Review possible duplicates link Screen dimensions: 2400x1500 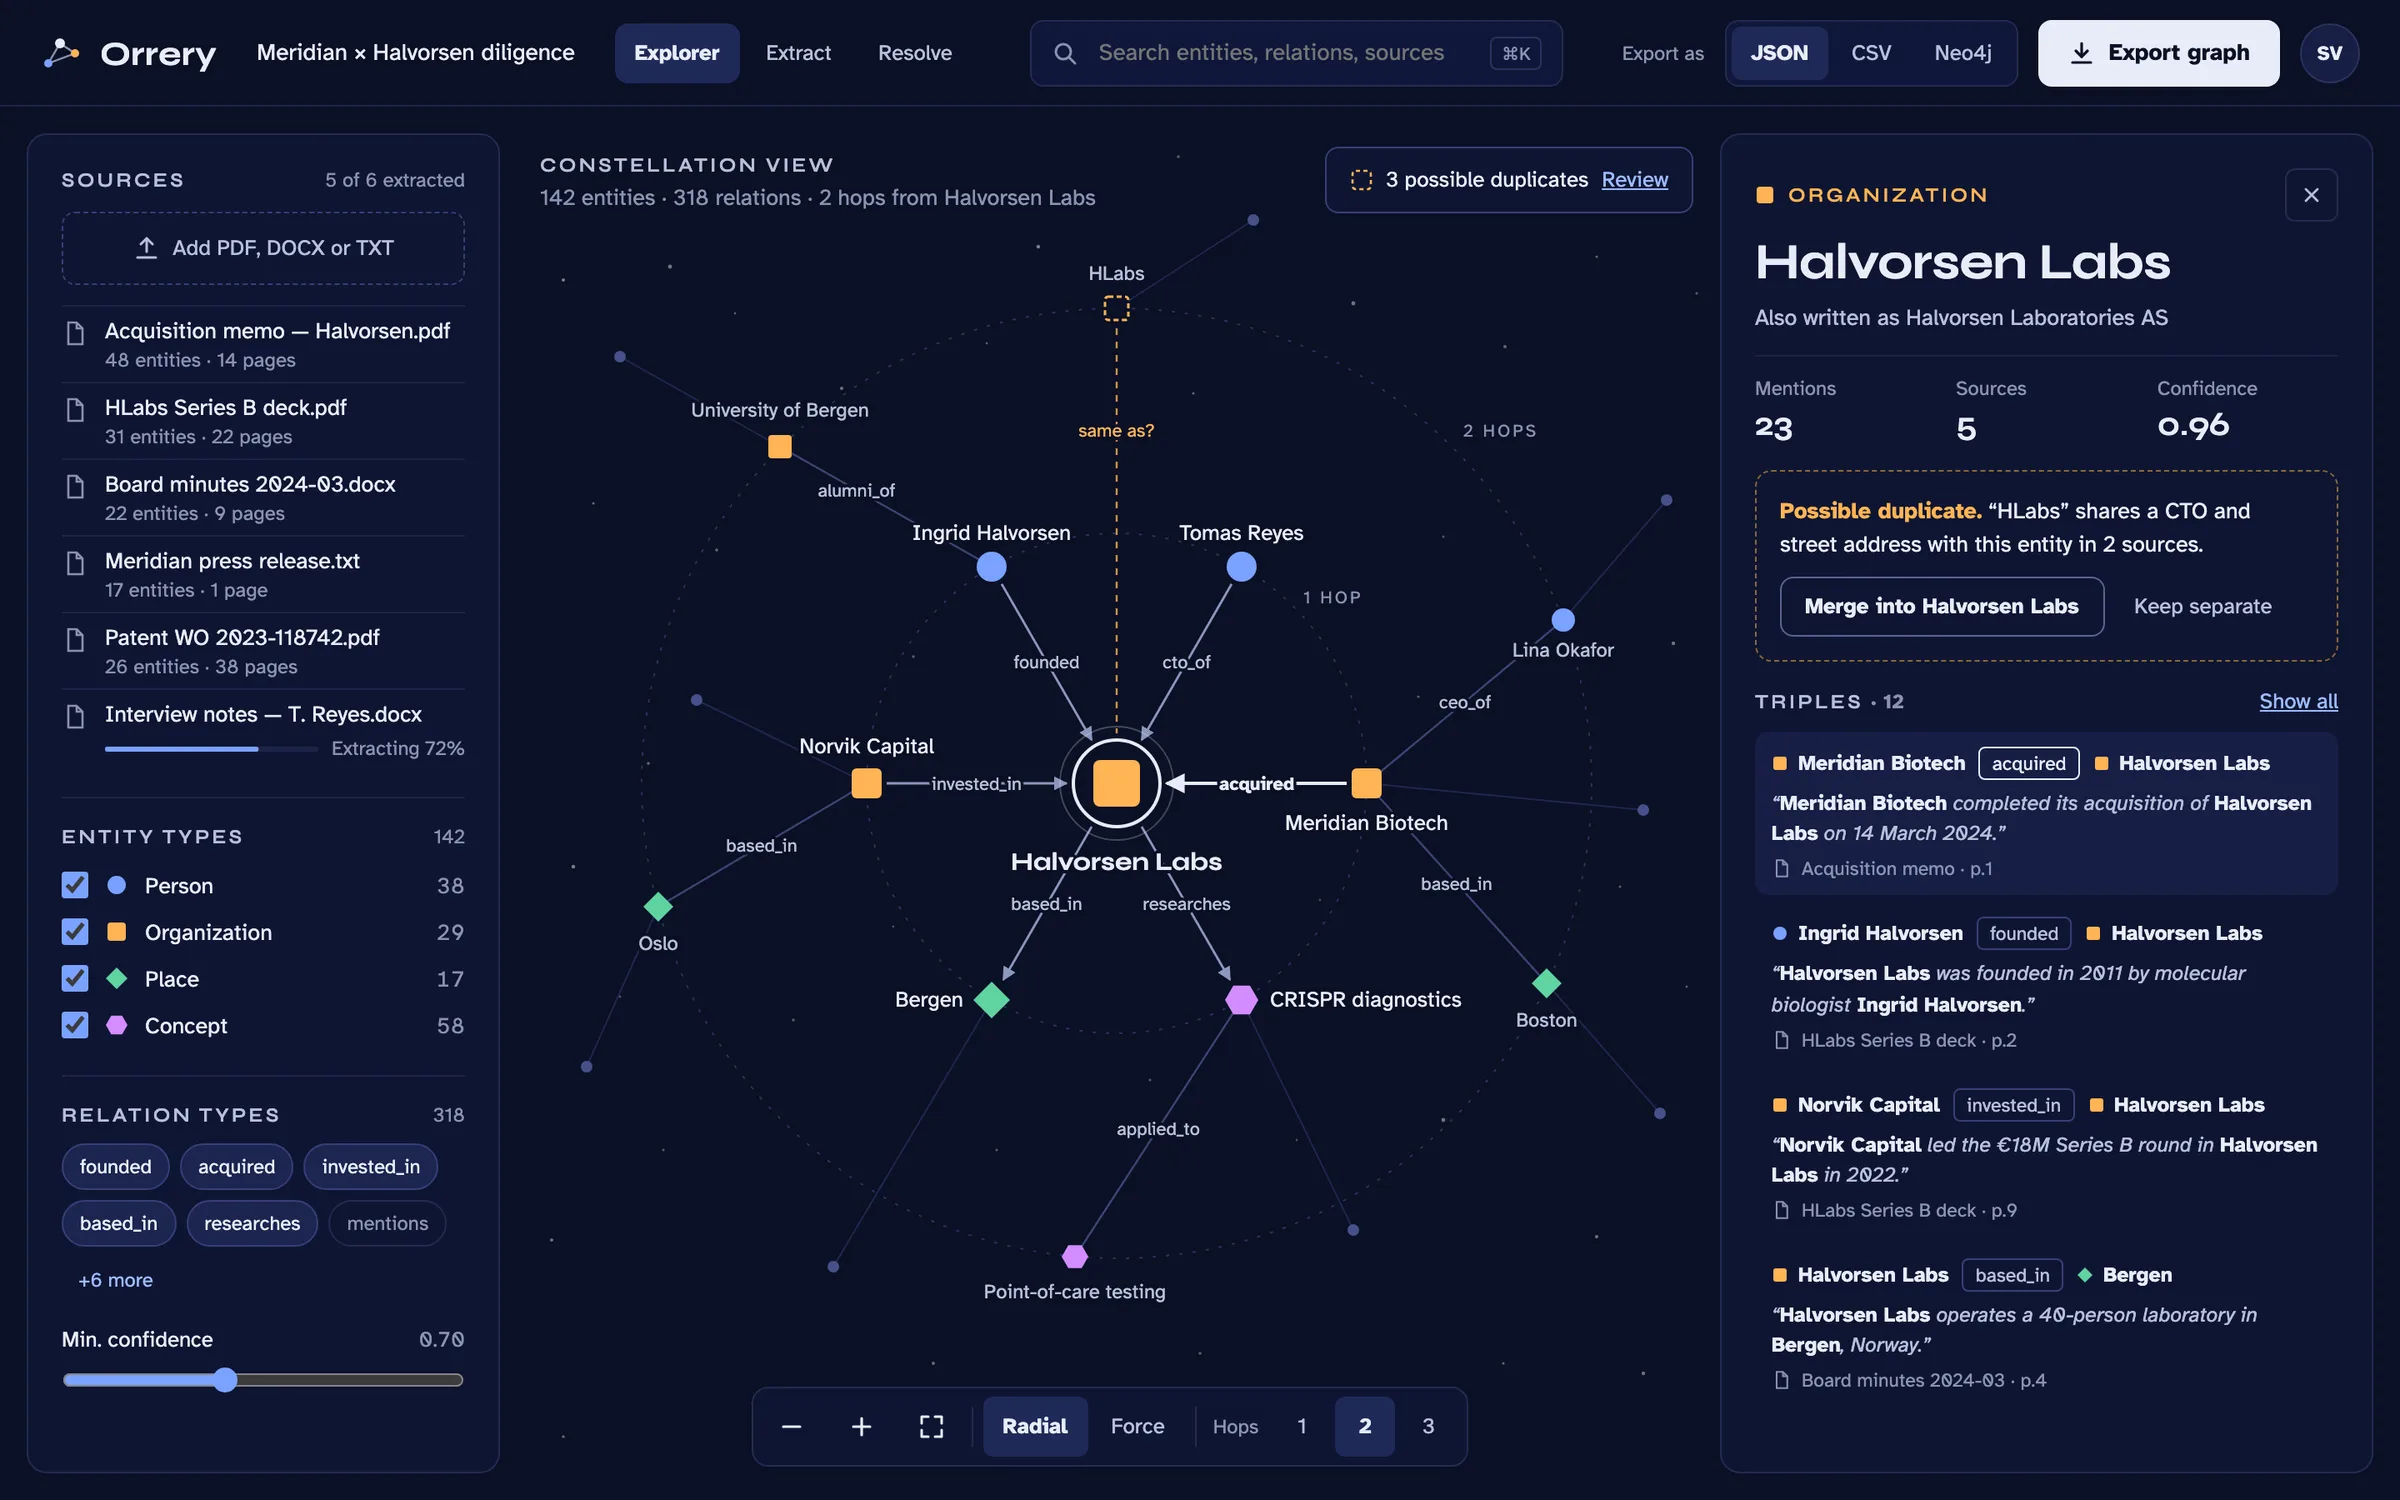[1635, 179]
